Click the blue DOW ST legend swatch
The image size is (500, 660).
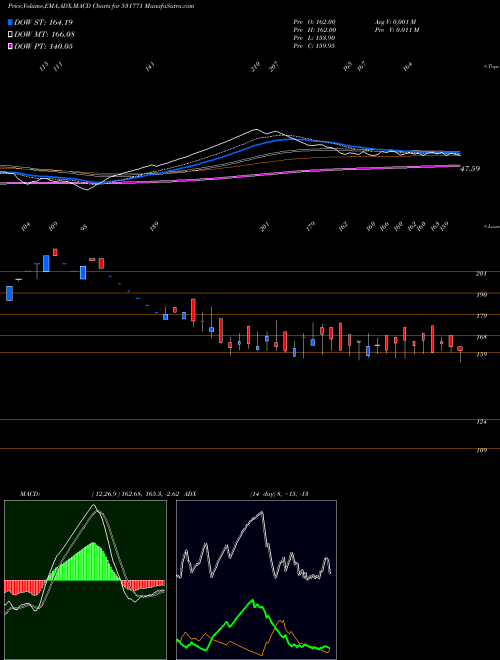pos(10,22)
